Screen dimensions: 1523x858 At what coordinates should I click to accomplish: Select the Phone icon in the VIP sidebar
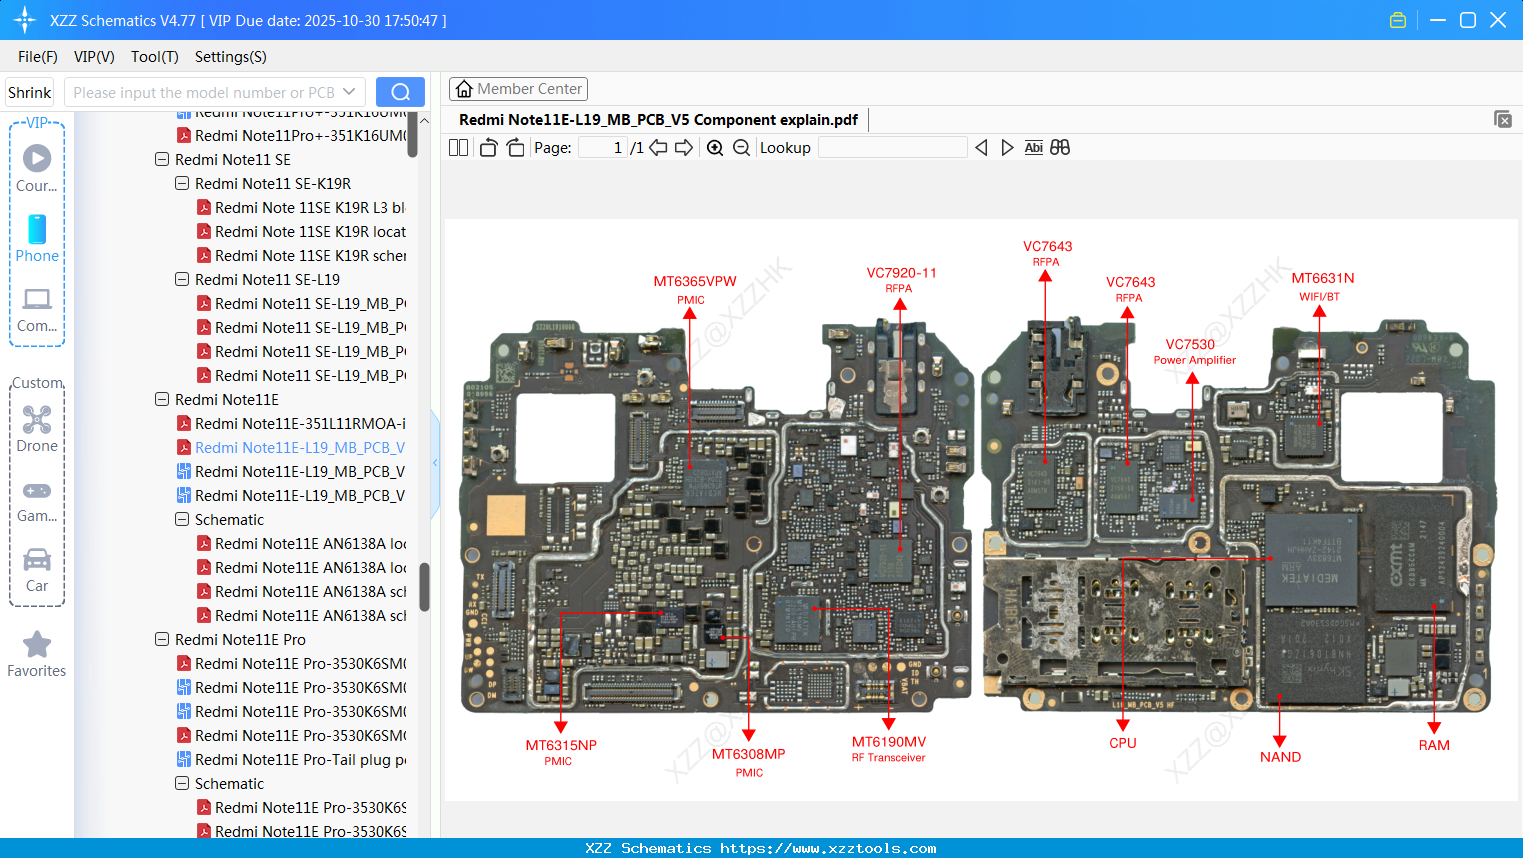click(37, 231)
